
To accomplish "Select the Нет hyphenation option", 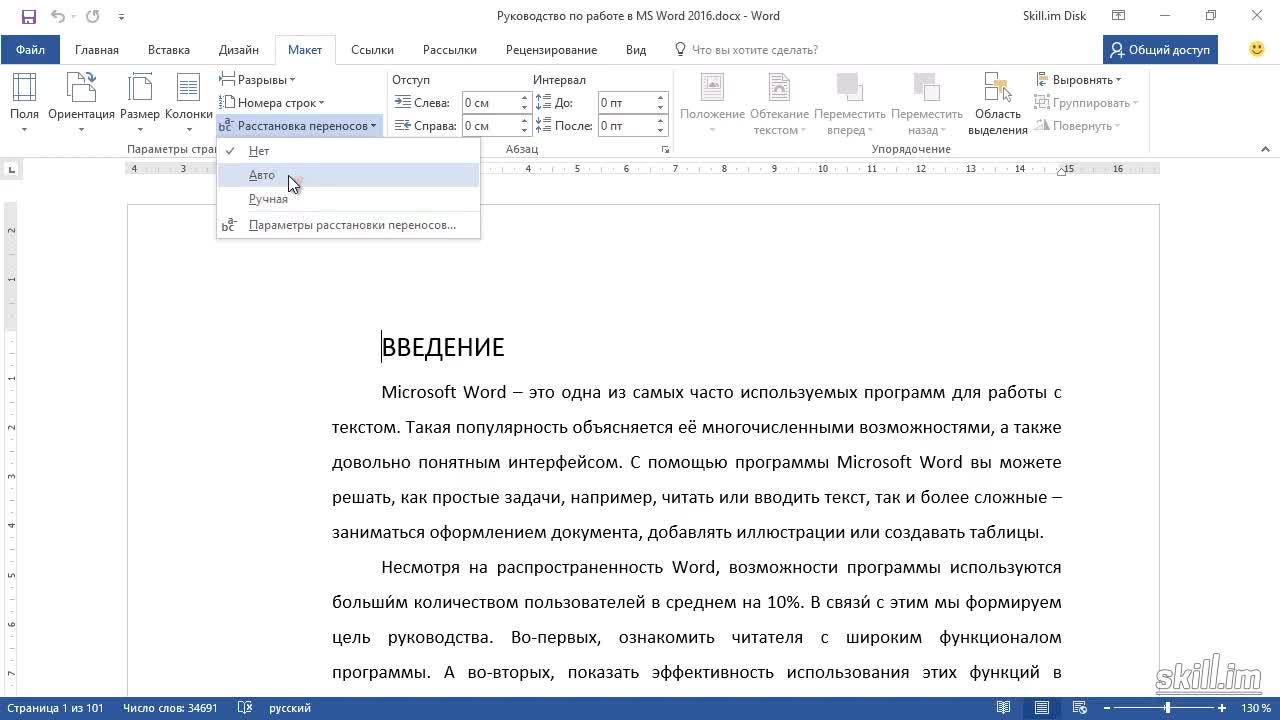I will click(348, 150).
